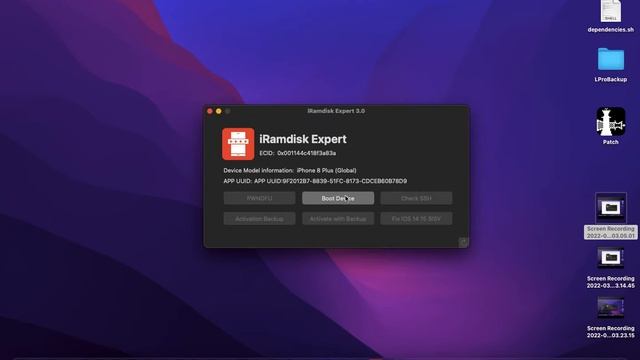Click the dependencies.sh file name label

tap(611, 30)
